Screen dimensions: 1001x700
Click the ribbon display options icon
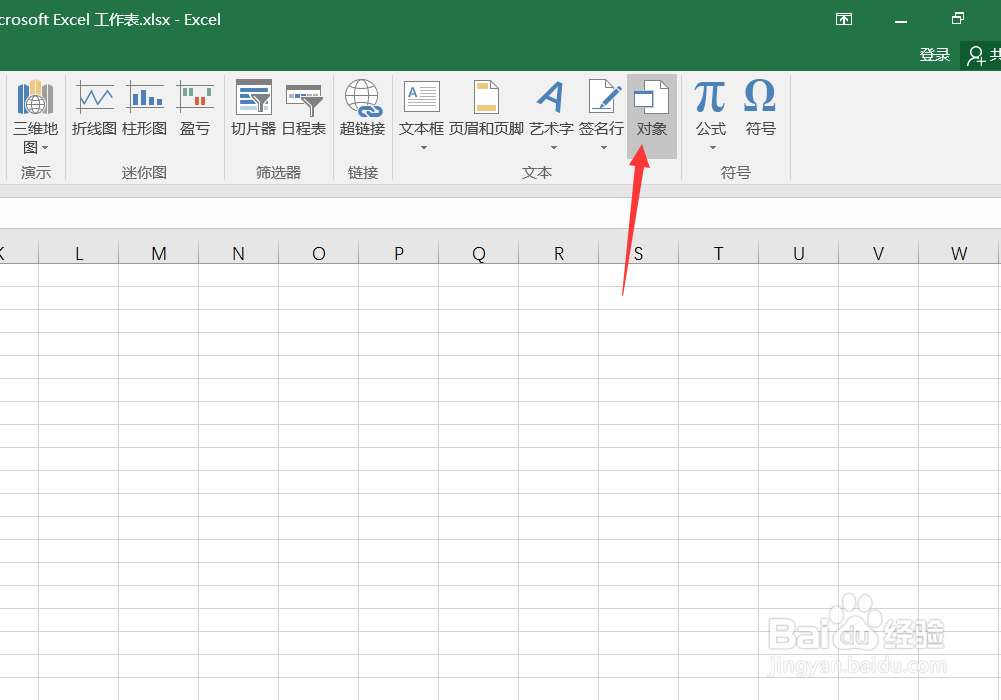[x=843, y=18]
